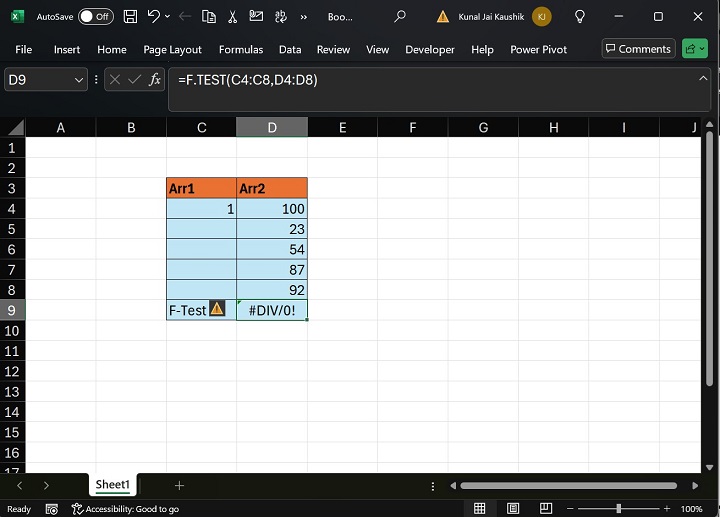Viewport: 720px width, 517px height.
Task: Click the lightbulb ideas icon
Action: [580, 17]
